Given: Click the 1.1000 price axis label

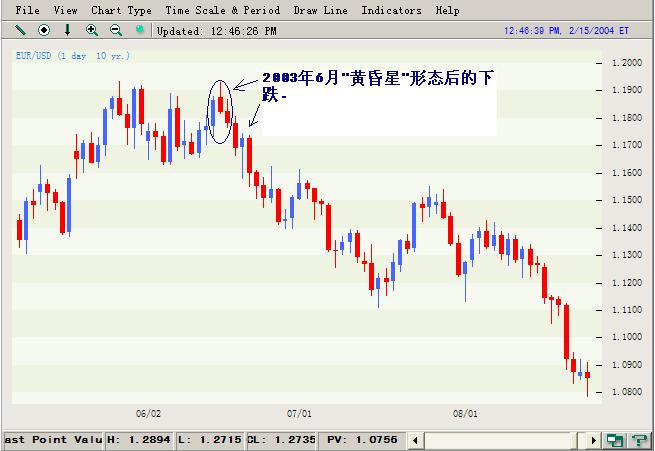Looking at the screenshot, I should [x=627, y=337].
